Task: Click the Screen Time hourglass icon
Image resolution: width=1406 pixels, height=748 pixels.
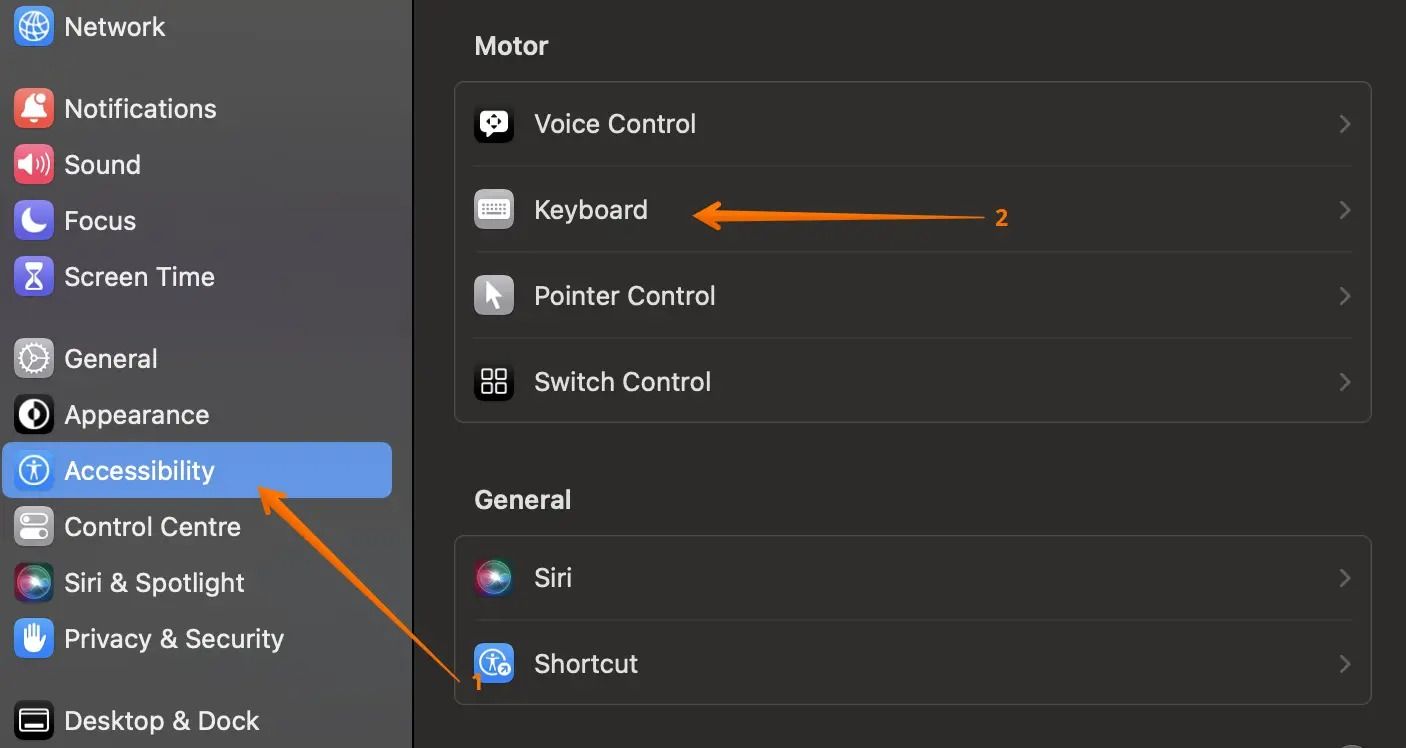Action: [x=34, y=277]
